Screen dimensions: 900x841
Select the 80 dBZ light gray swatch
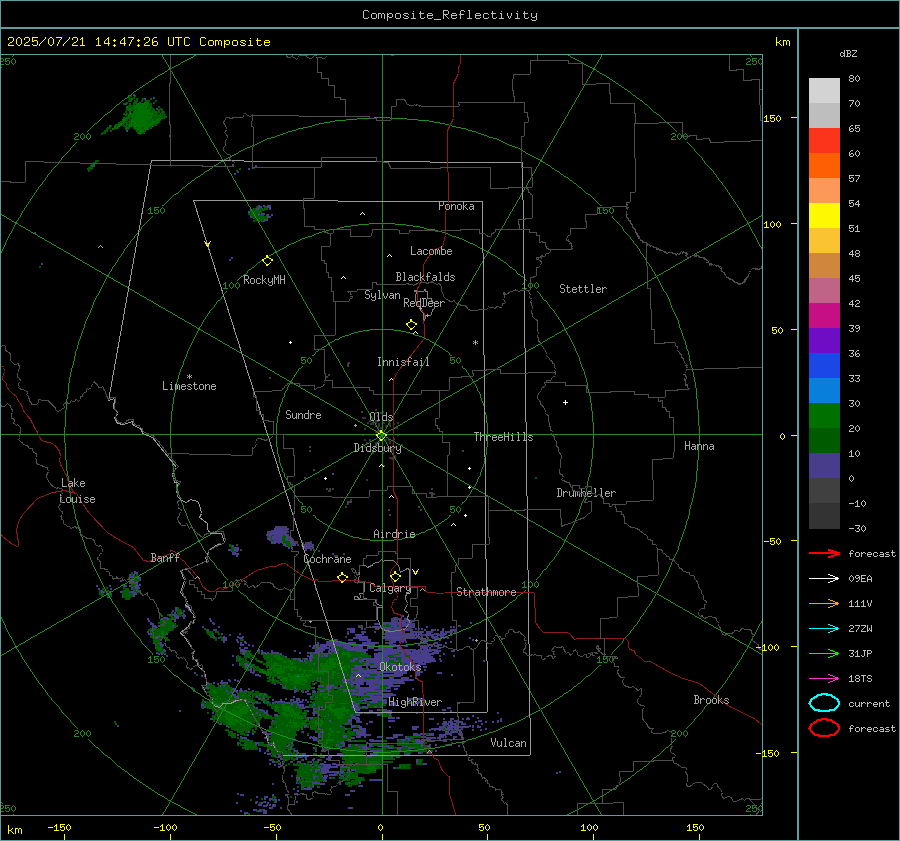[824, 90]
